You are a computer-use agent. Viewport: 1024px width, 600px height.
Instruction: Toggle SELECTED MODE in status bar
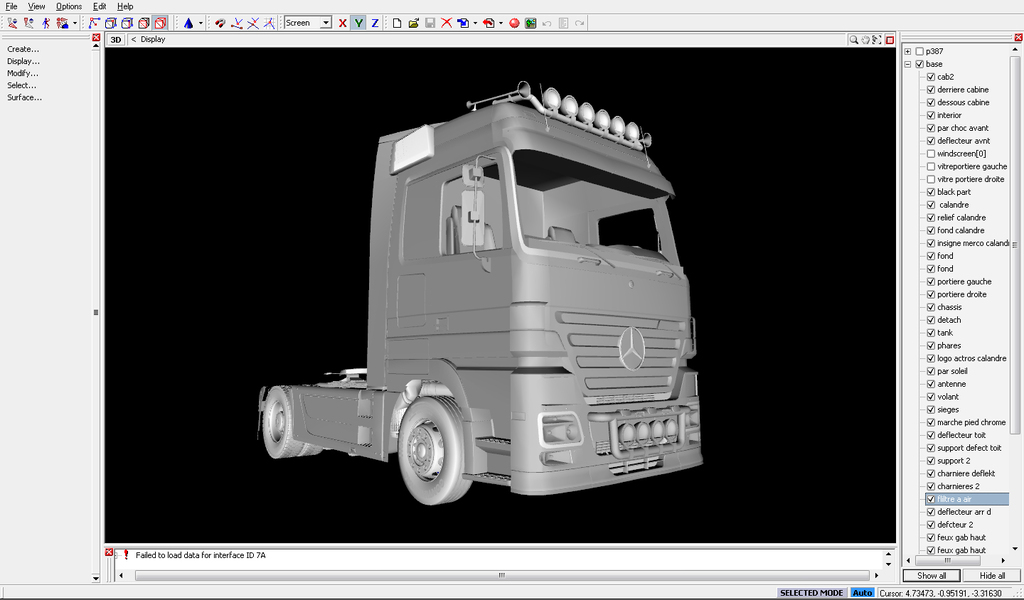click(811, 593)
